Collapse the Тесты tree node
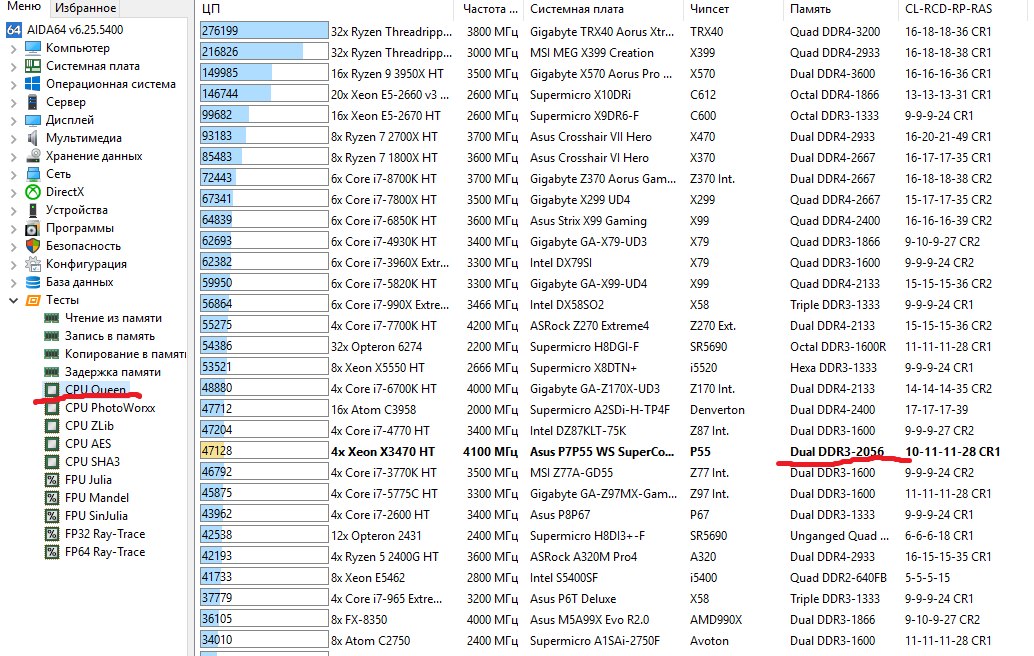The image size is (1034, 656). click(x=13, y=300)
